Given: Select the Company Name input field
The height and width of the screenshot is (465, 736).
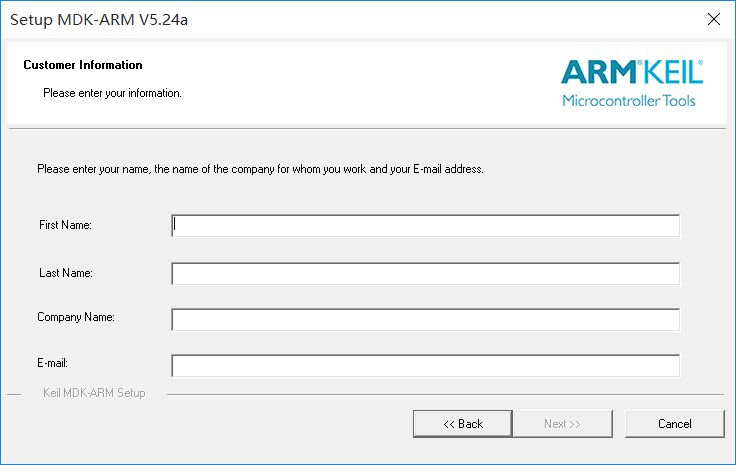Looking at the screenshot, I should pyautogui.click(x=425, y=320).
